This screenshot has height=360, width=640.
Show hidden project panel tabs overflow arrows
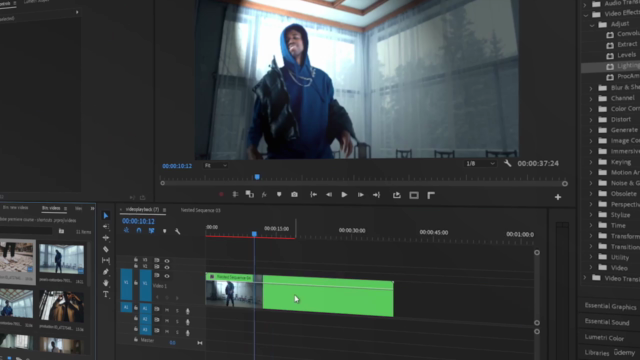click(92, 209)
